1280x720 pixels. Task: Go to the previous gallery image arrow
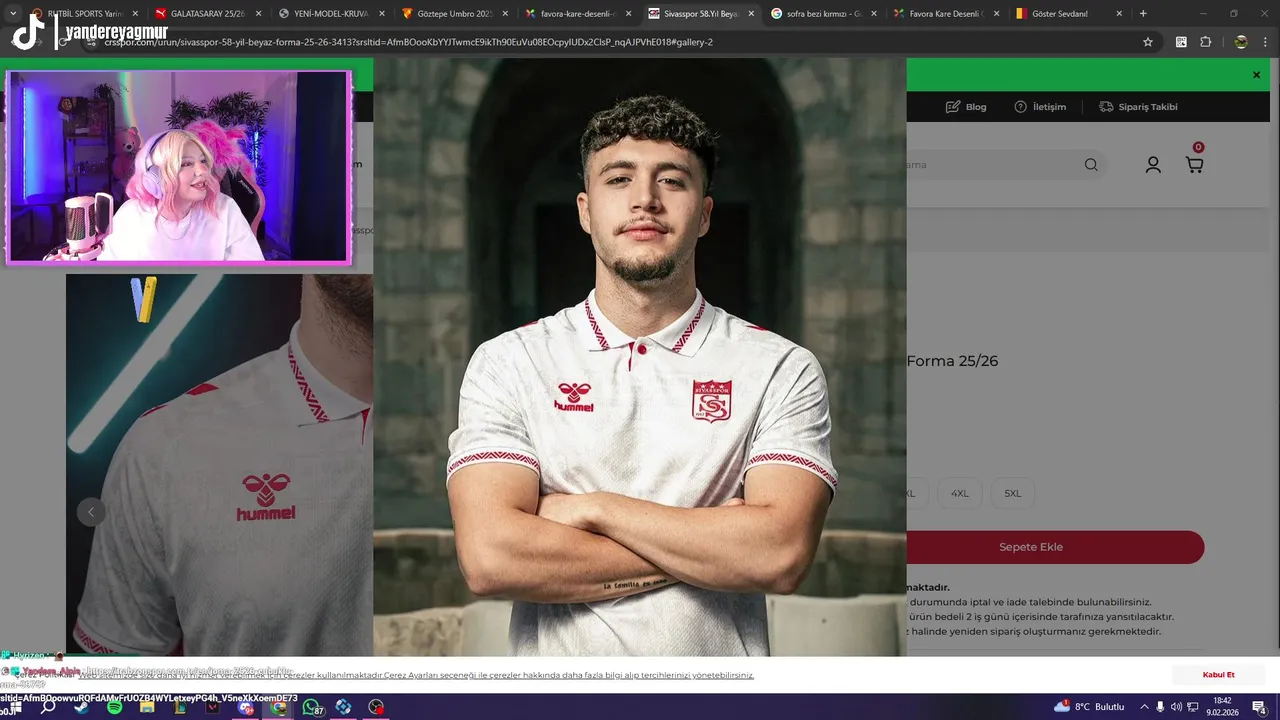(x=91, y=512)
